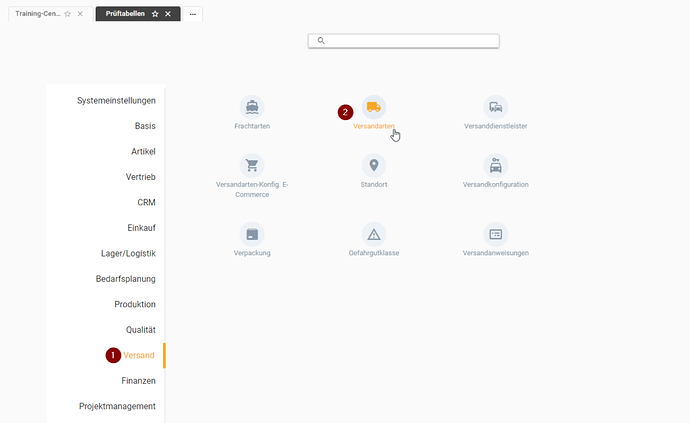The width and height of the screenshot is (690, 423).
Task: Click into the search input field
Action: [404, 41]
